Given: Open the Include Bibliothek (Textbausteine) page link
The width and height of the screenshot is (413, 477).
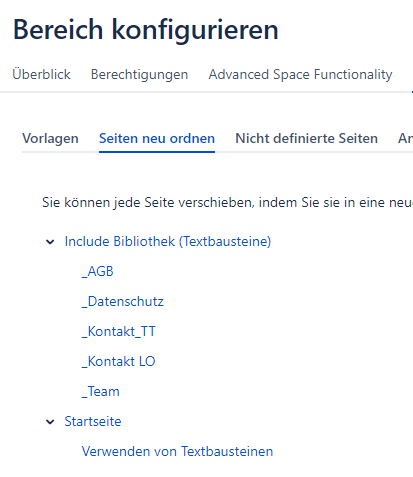Looking at the screenshot, I should tap(168, 241).
